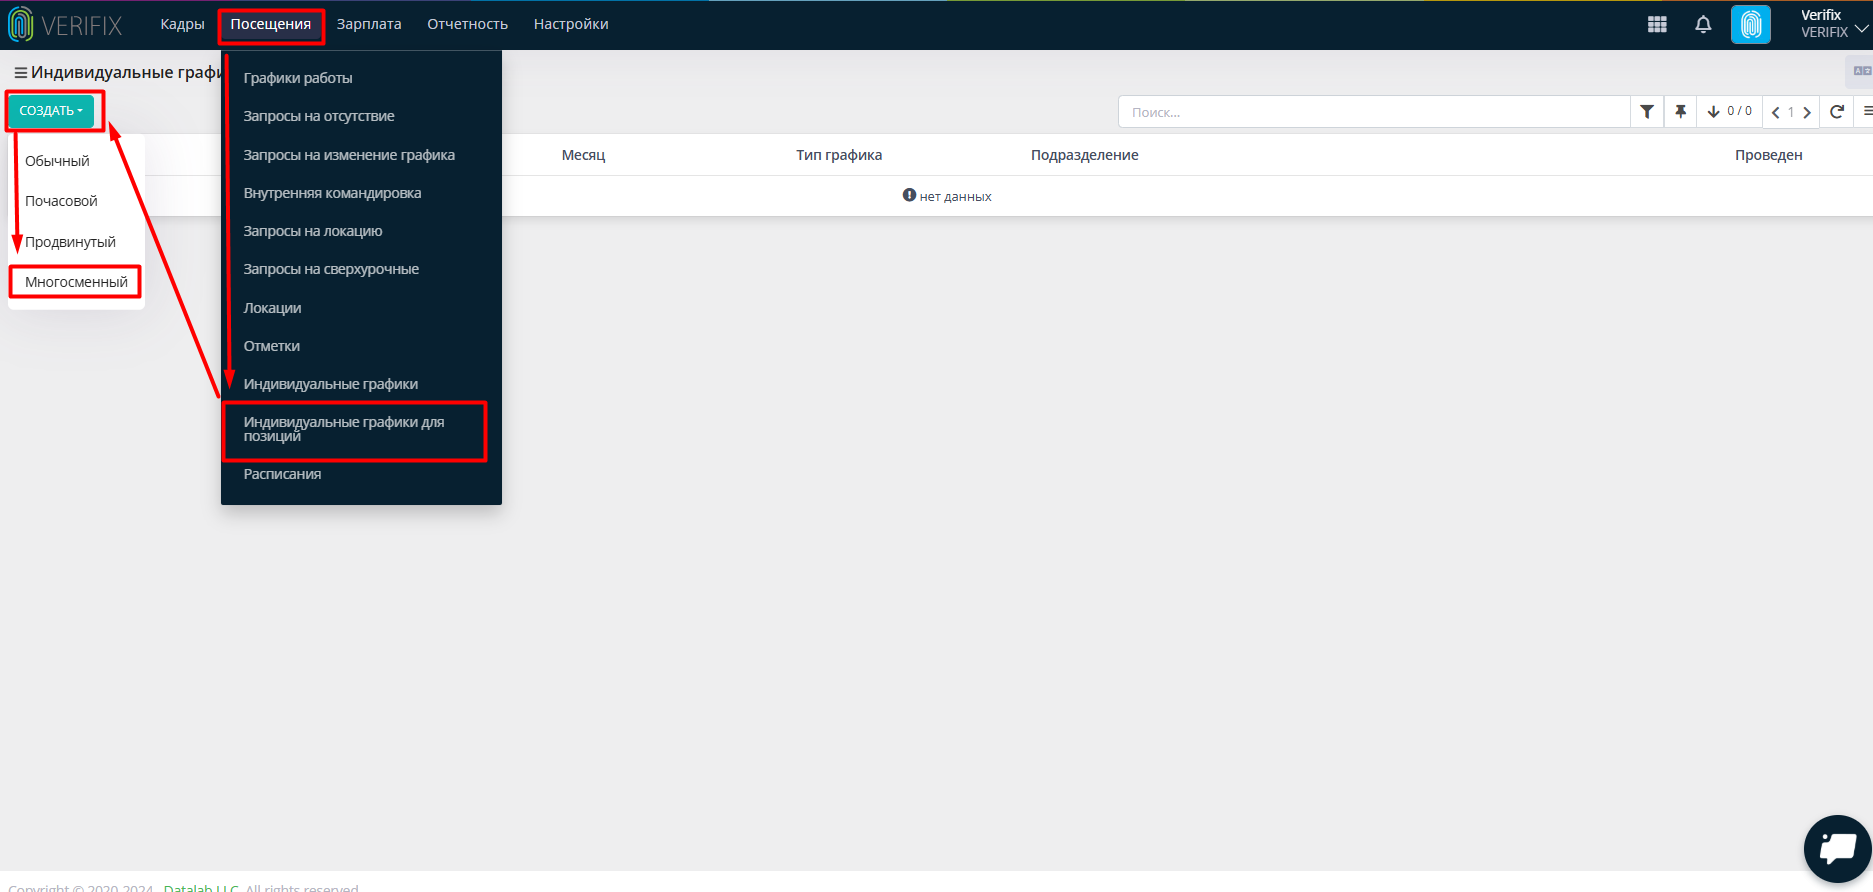Click the language translate icon
The image size is (1873, 892).
pyautogui.click(x=1862, y=71)
